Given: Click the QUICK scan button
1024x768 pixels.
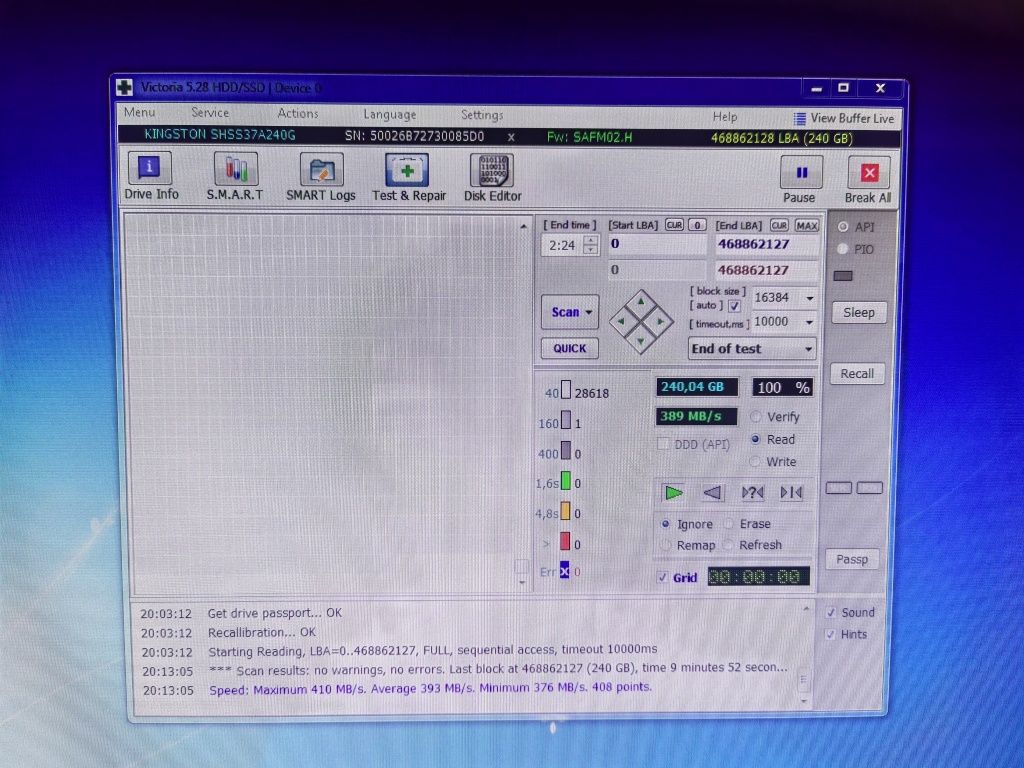Looking at the screenshot, I should tap(570, 348).
